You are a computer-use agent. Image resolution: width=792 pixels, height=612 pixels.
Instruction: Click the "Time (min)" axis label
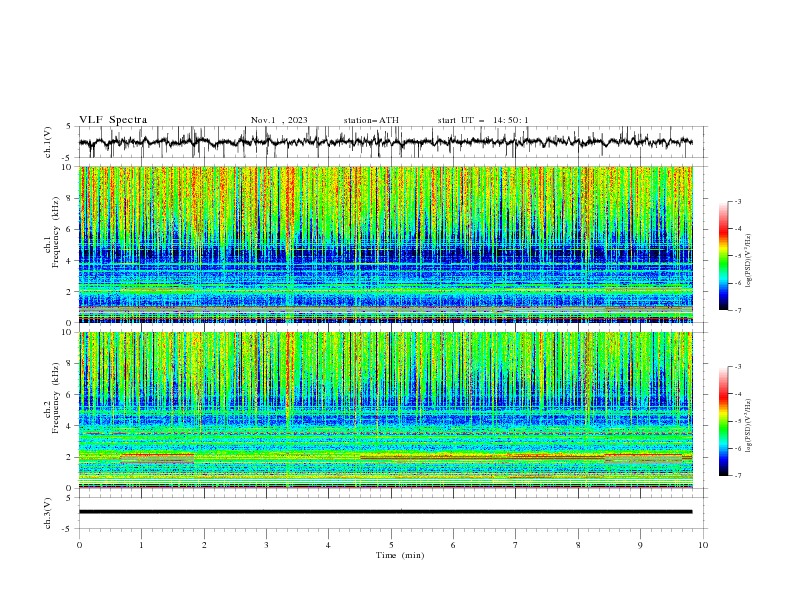400,555
